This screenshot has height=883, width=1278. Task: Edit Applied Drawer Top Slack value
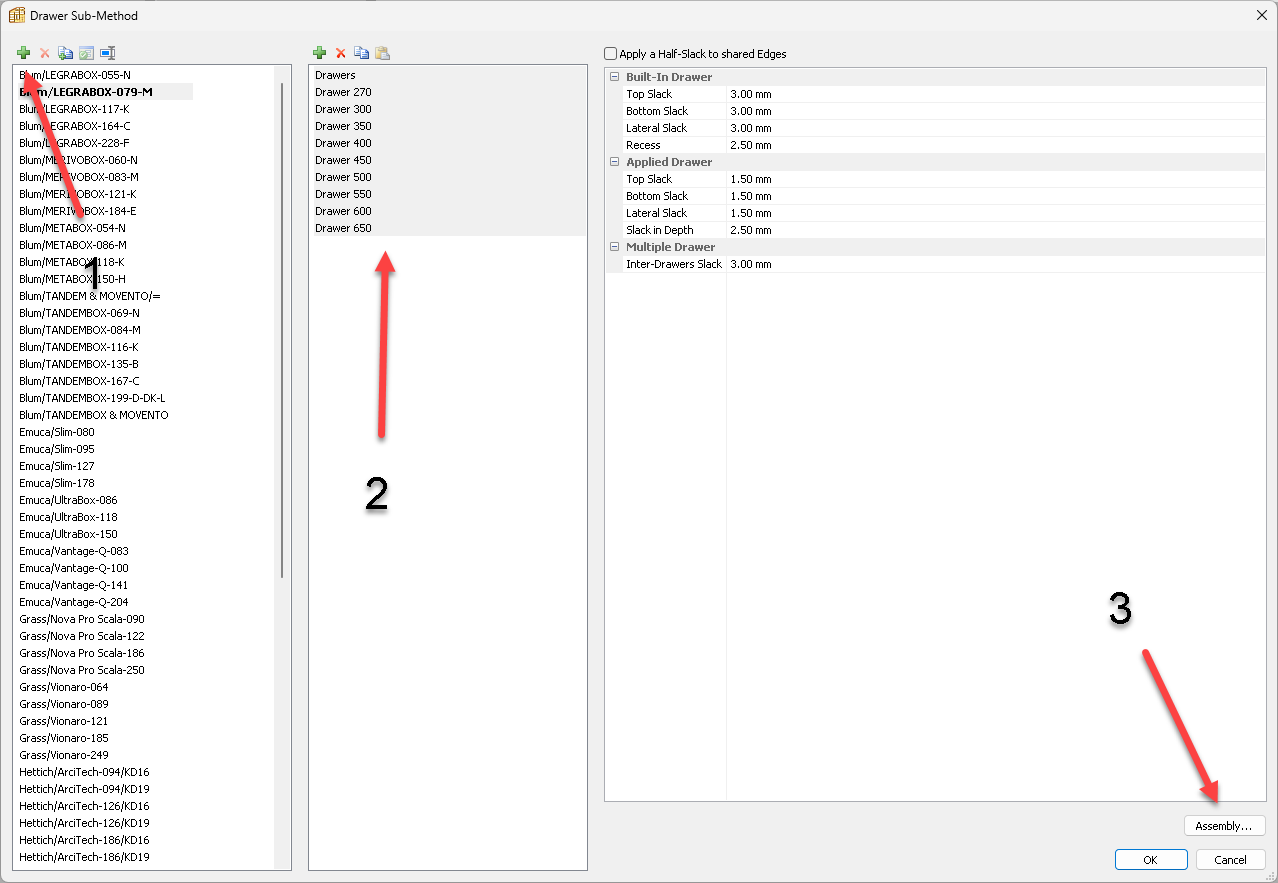pos(995,179)
